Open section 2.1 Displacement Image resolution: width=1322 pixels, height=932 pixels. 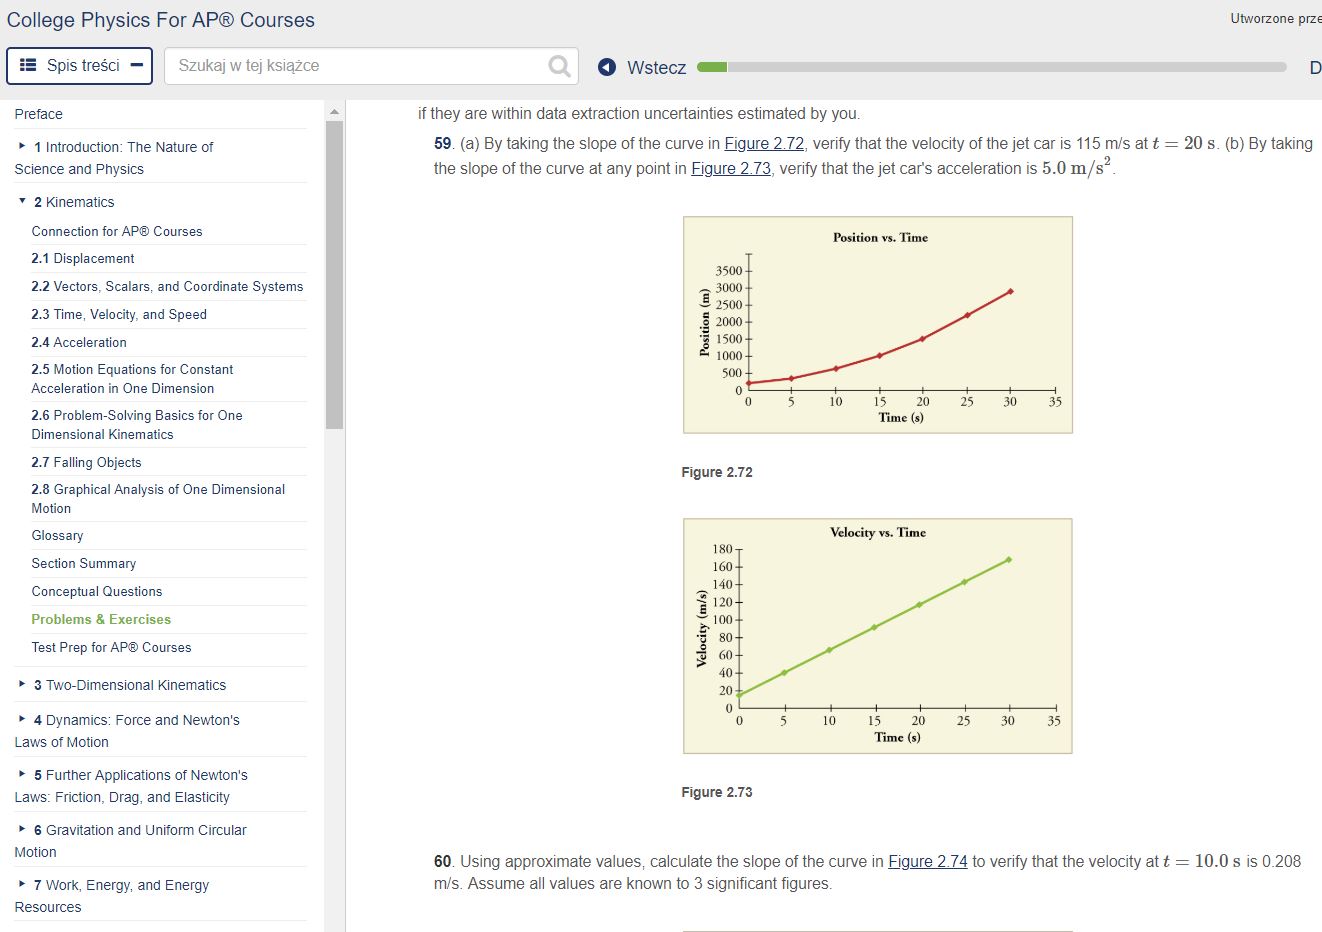(x=84, y=258)
